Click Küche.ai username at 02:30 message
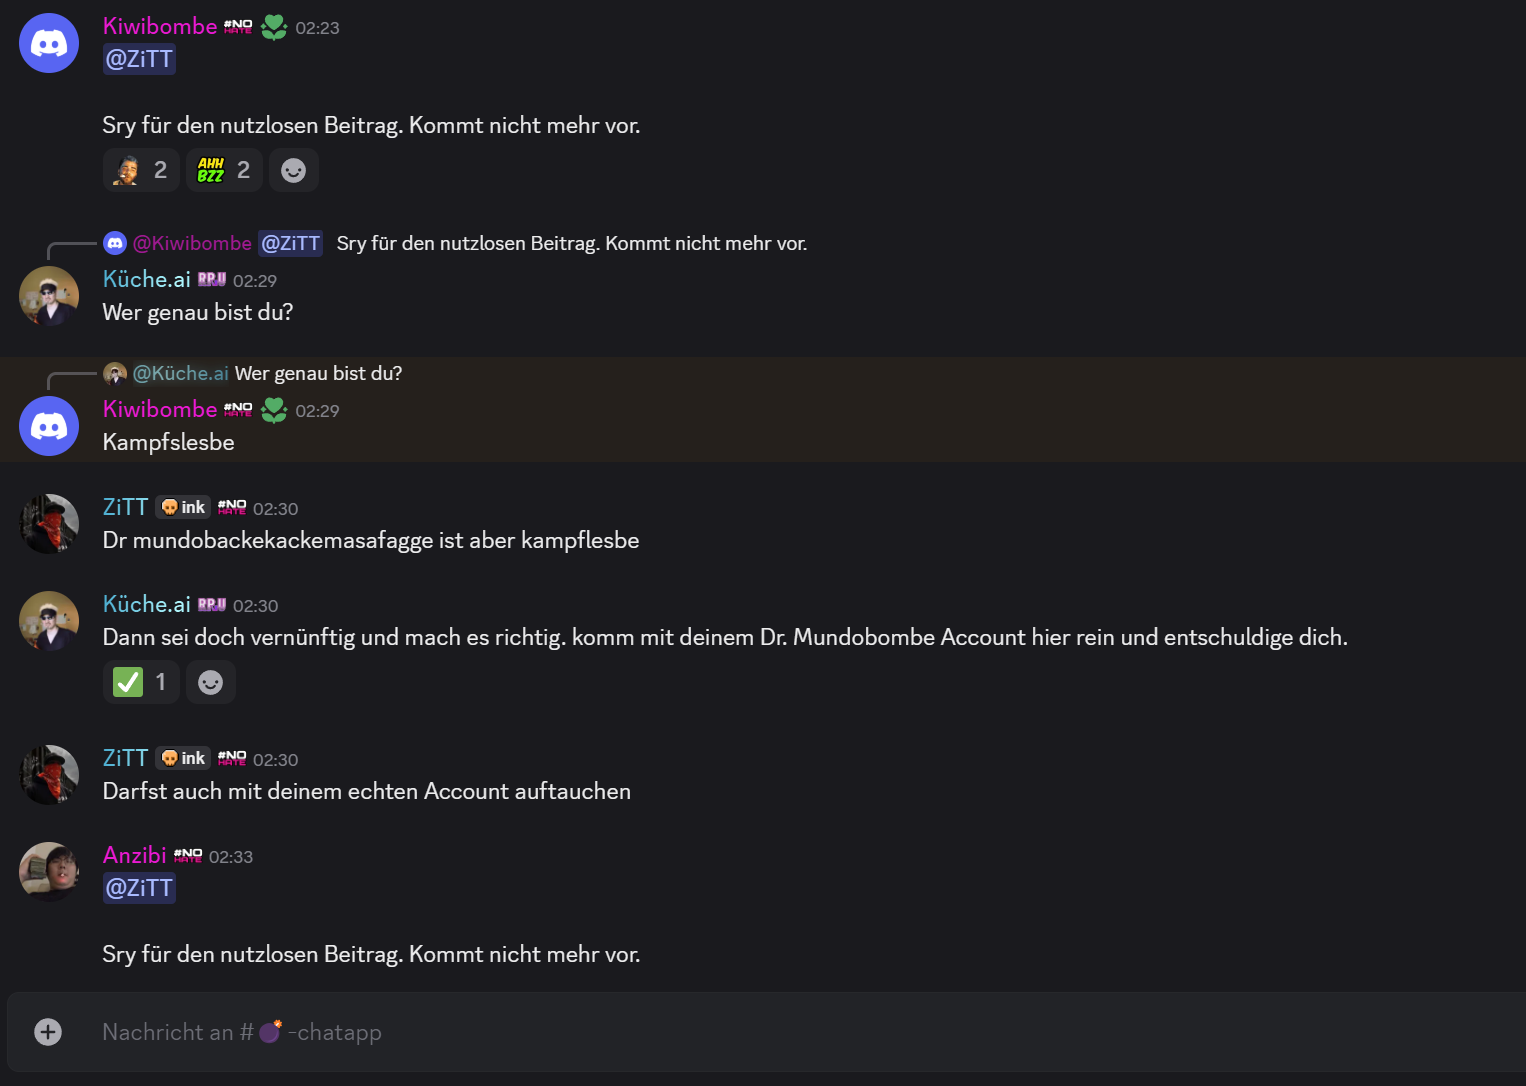1526x1086 pixels. point(146,604)
